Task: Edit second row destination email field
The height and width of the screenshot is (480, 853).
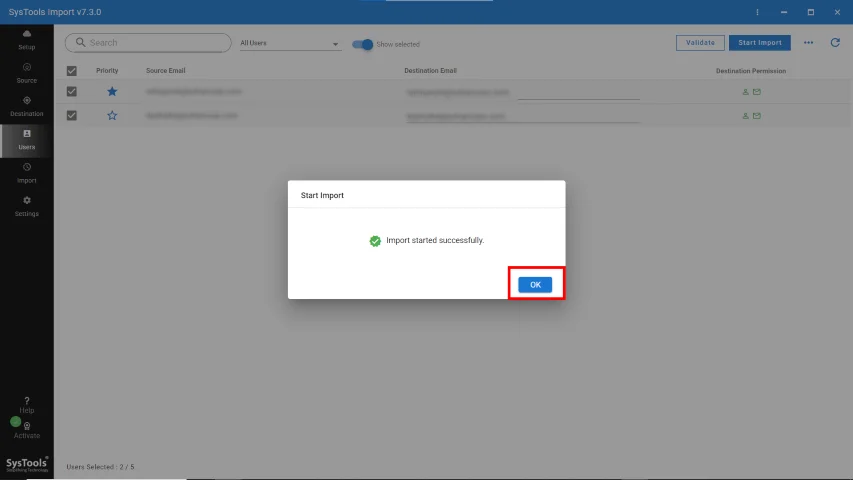Action: point(522,116)
